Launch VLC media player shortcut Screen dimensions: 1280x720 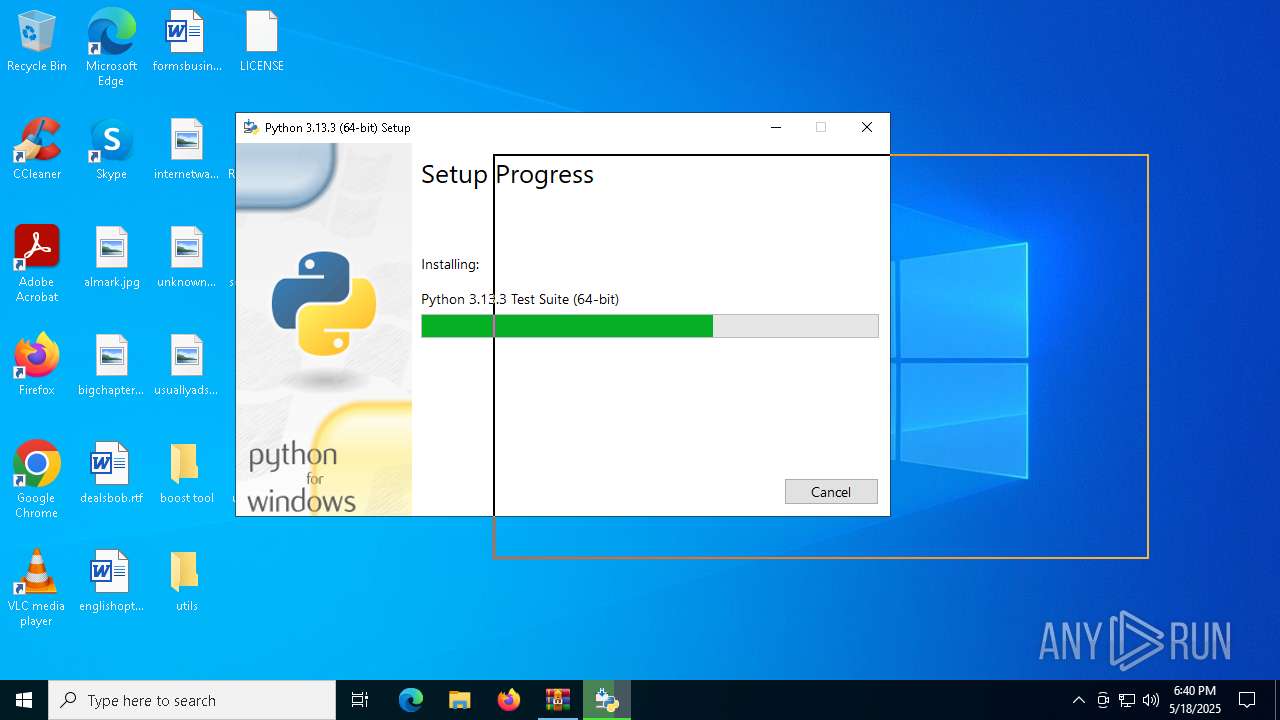37,588
